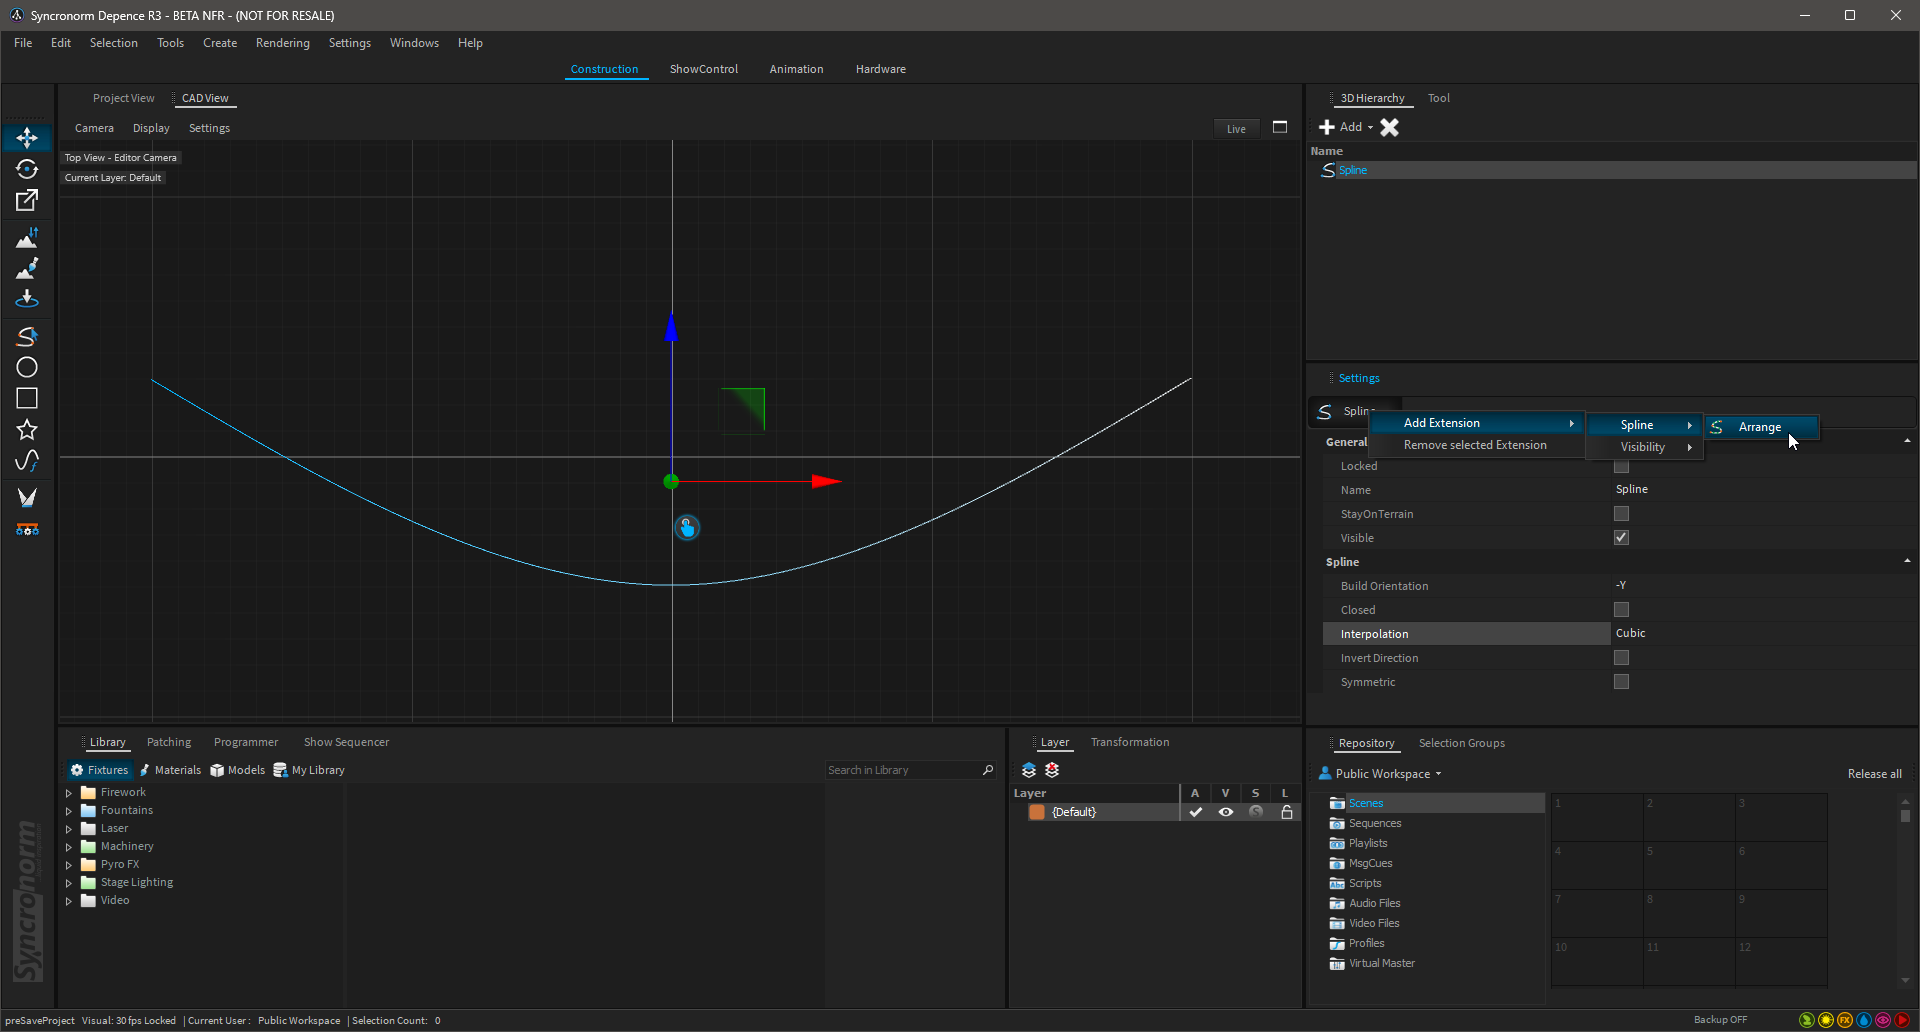Enable the Invert Direction checkbox

coord(1621,657)
